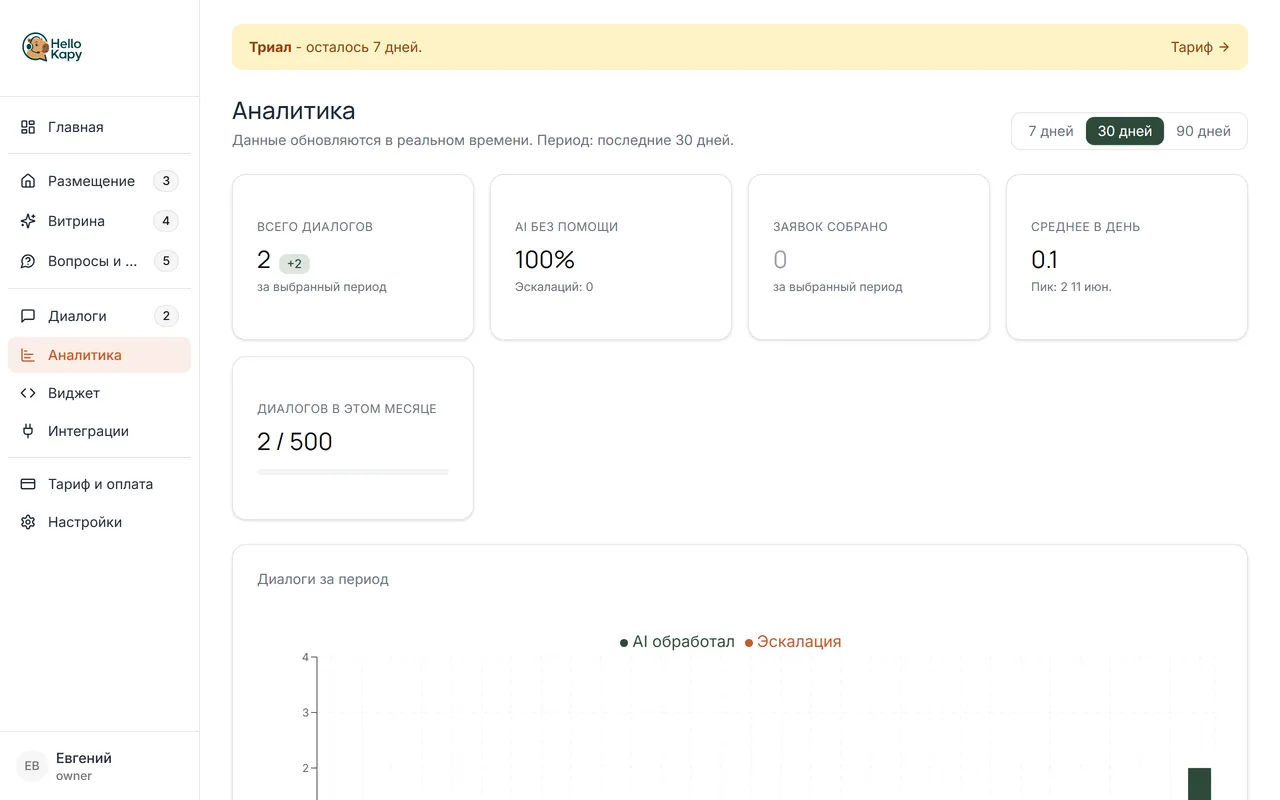Click the y-axis label 4

(306, 657)
